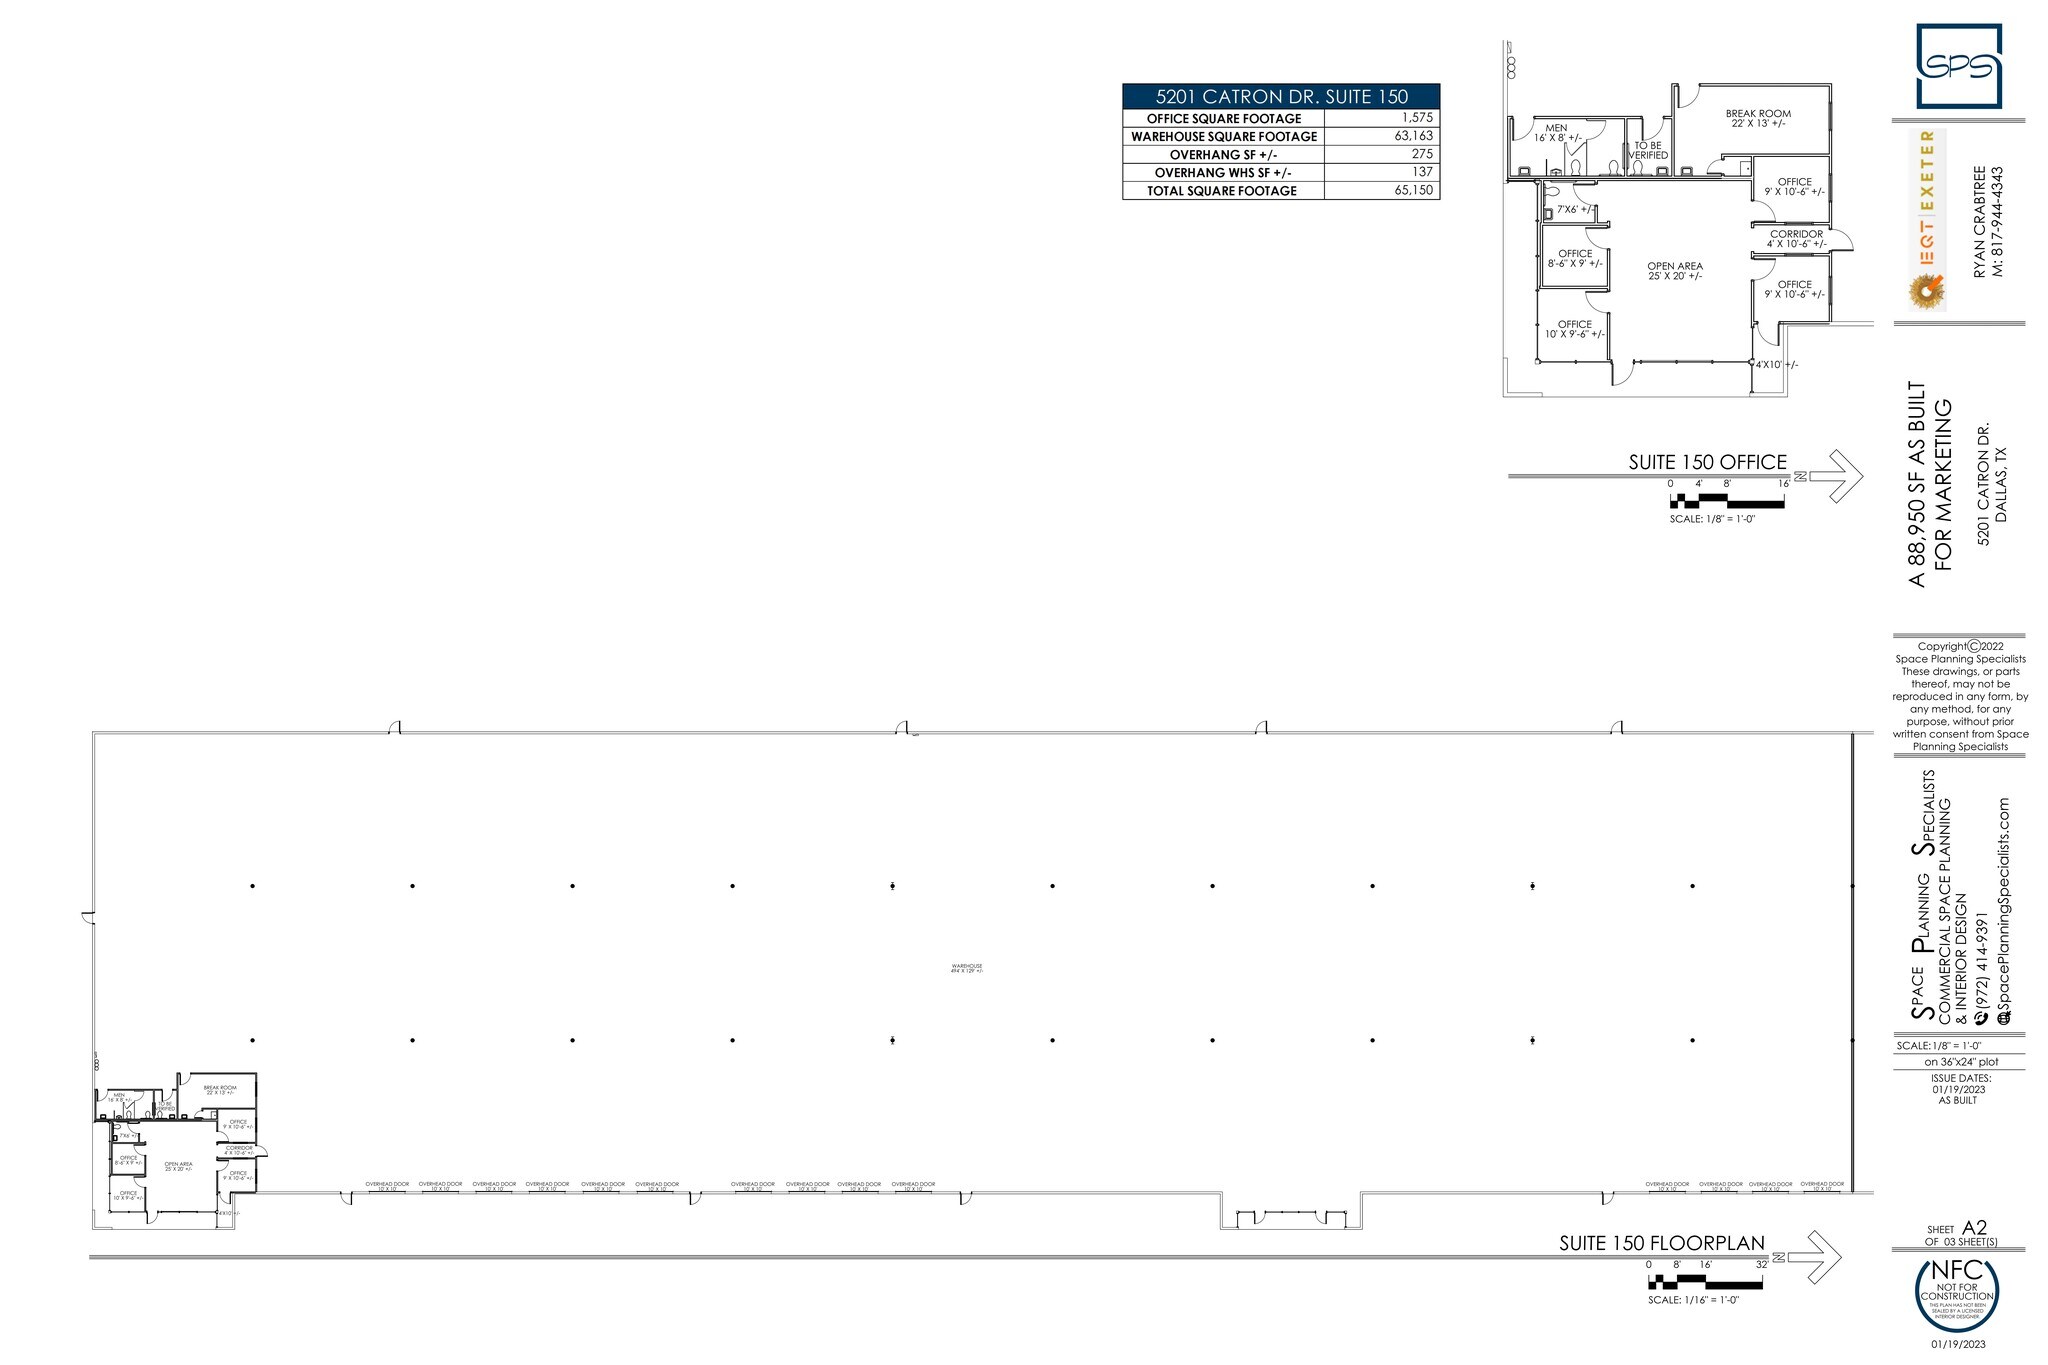Click the NFC Not For Construction stamp

point(1957,1295)
